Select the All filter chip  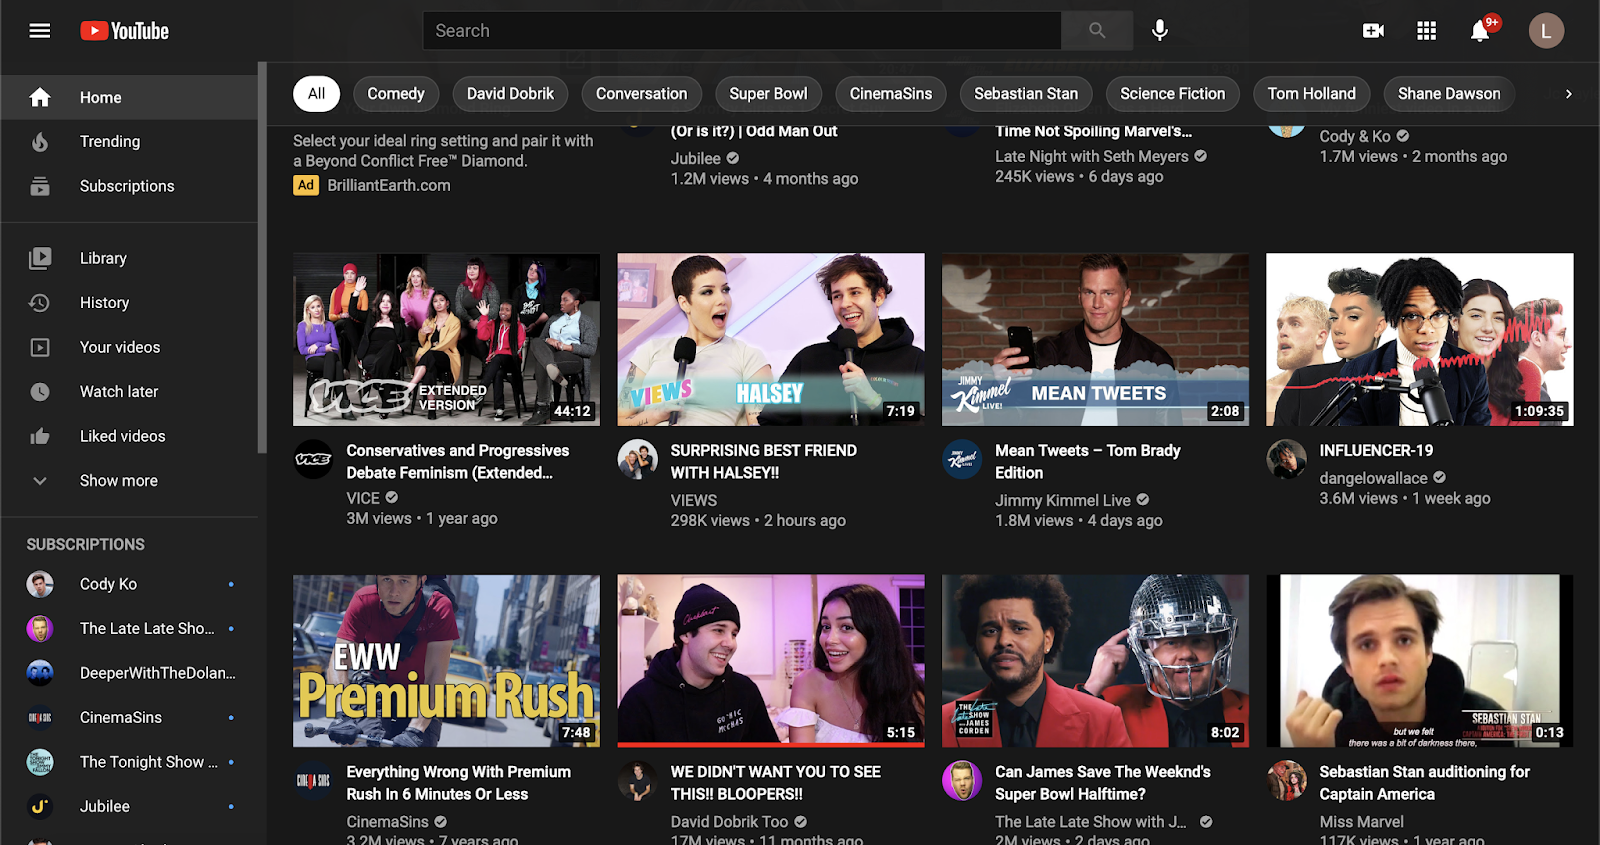click(x=316, y=94)
